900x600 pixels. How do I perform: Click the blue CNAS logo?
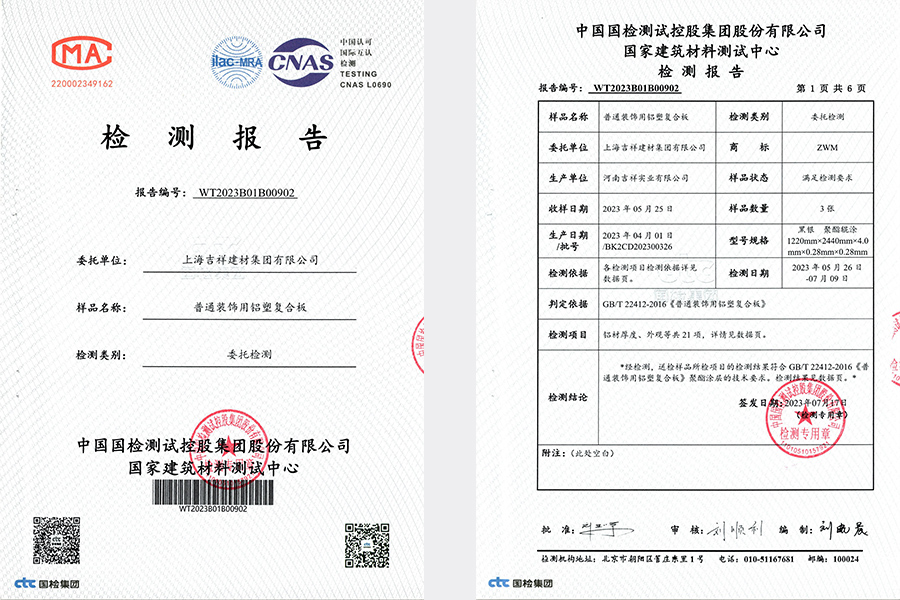click(x=302, y=58)
